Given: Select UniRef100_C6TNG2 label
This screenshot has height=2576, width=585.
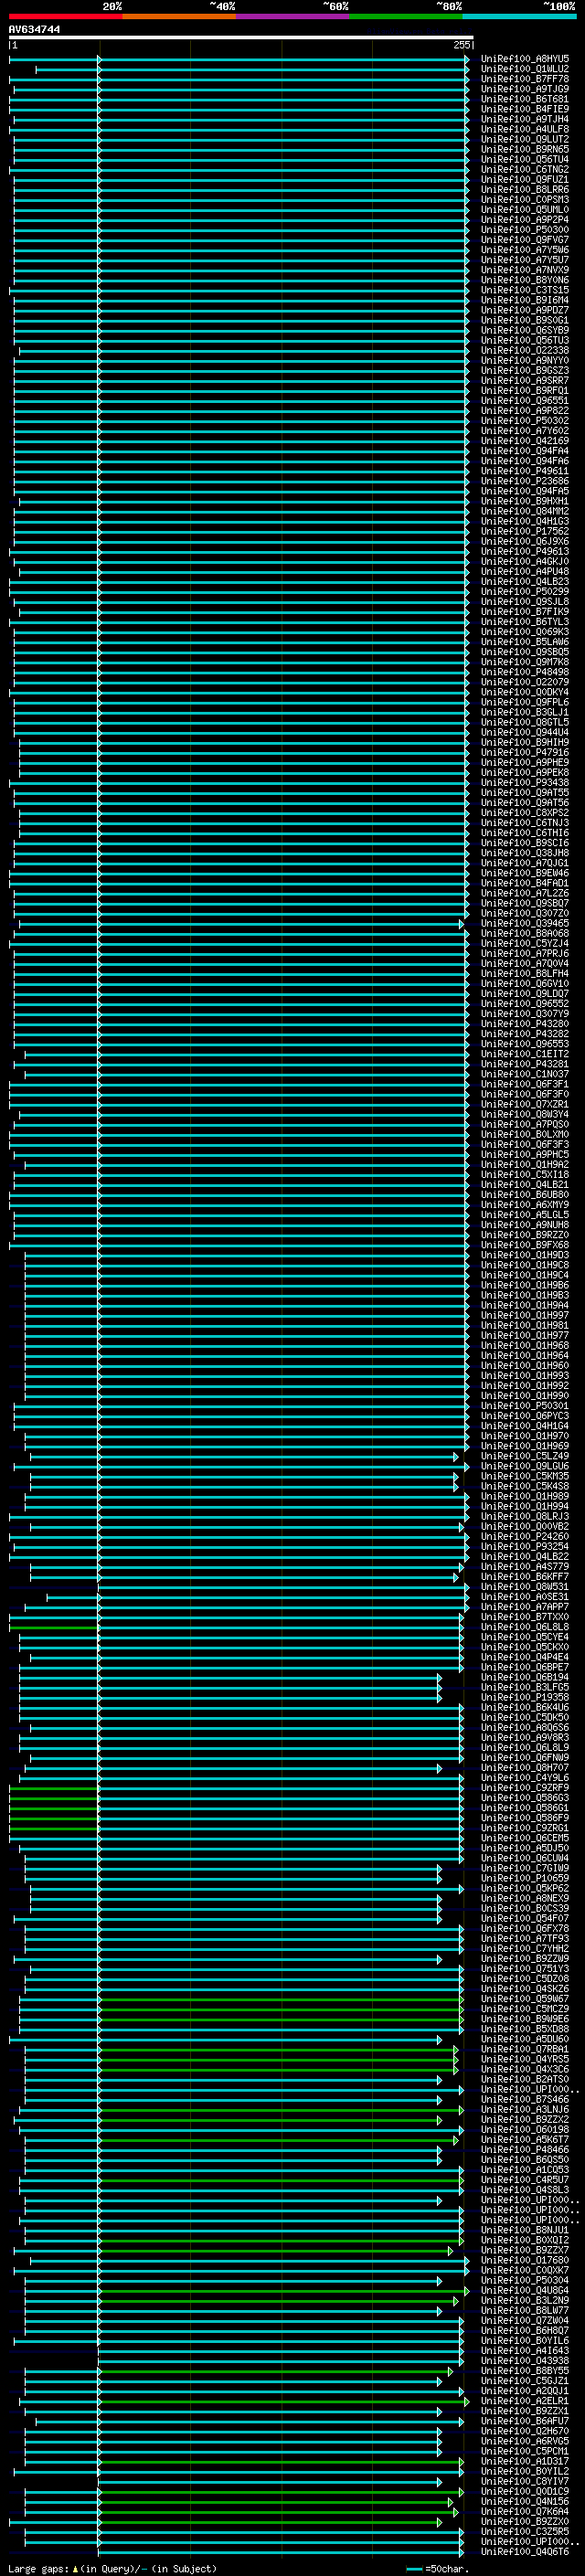Looking at the screenshot, I should click(x=525, y=169).
